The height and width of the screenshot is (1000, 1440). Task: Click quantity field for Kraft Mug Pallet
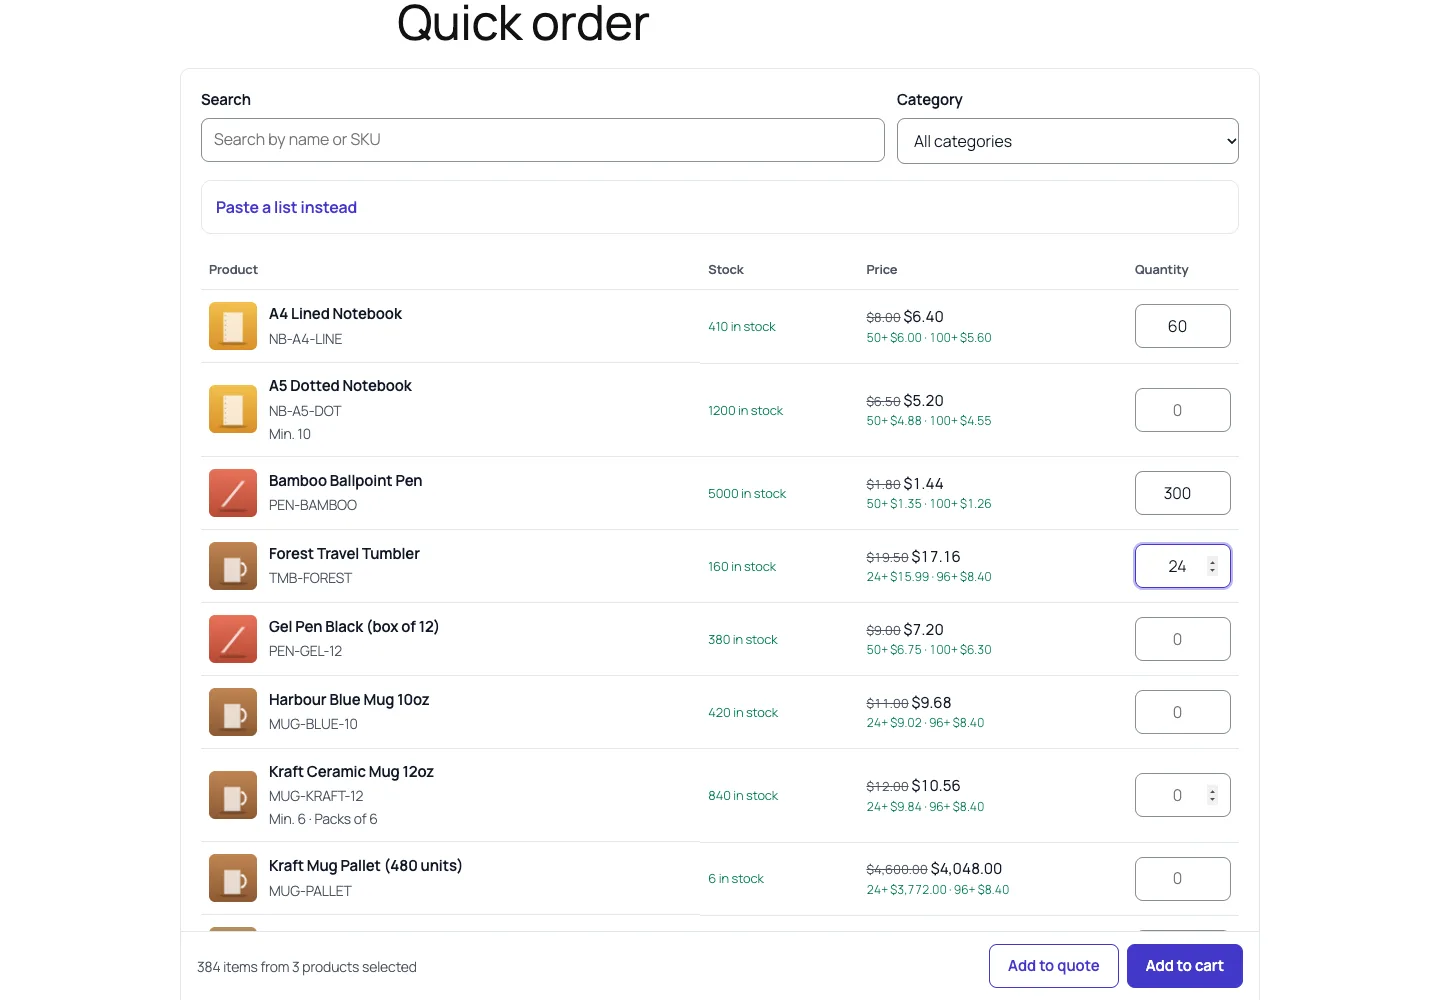(1183, 879)
